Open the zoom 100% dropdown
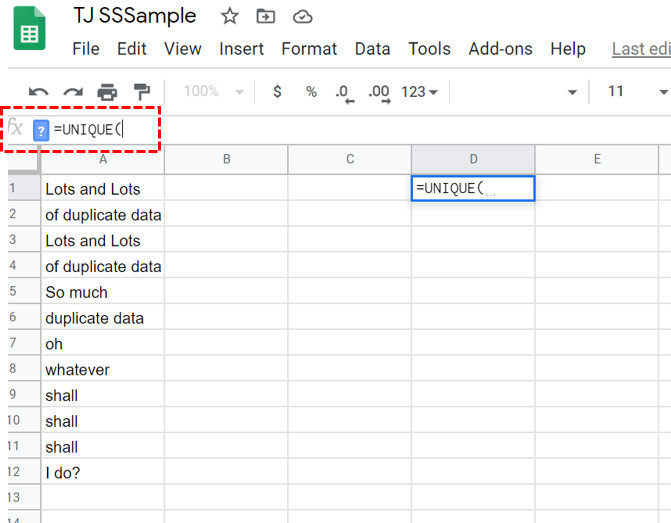671x523 pixels. (213, 92)
